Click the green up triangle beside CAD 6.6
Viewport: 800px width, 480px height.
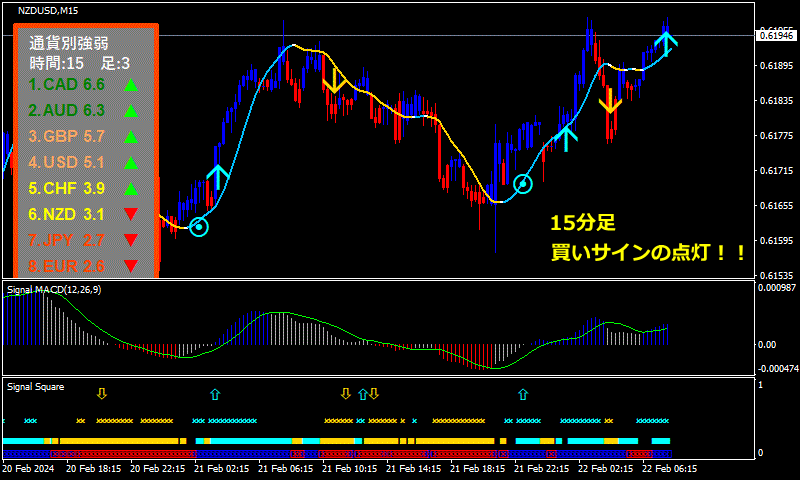tap(129, 85)
